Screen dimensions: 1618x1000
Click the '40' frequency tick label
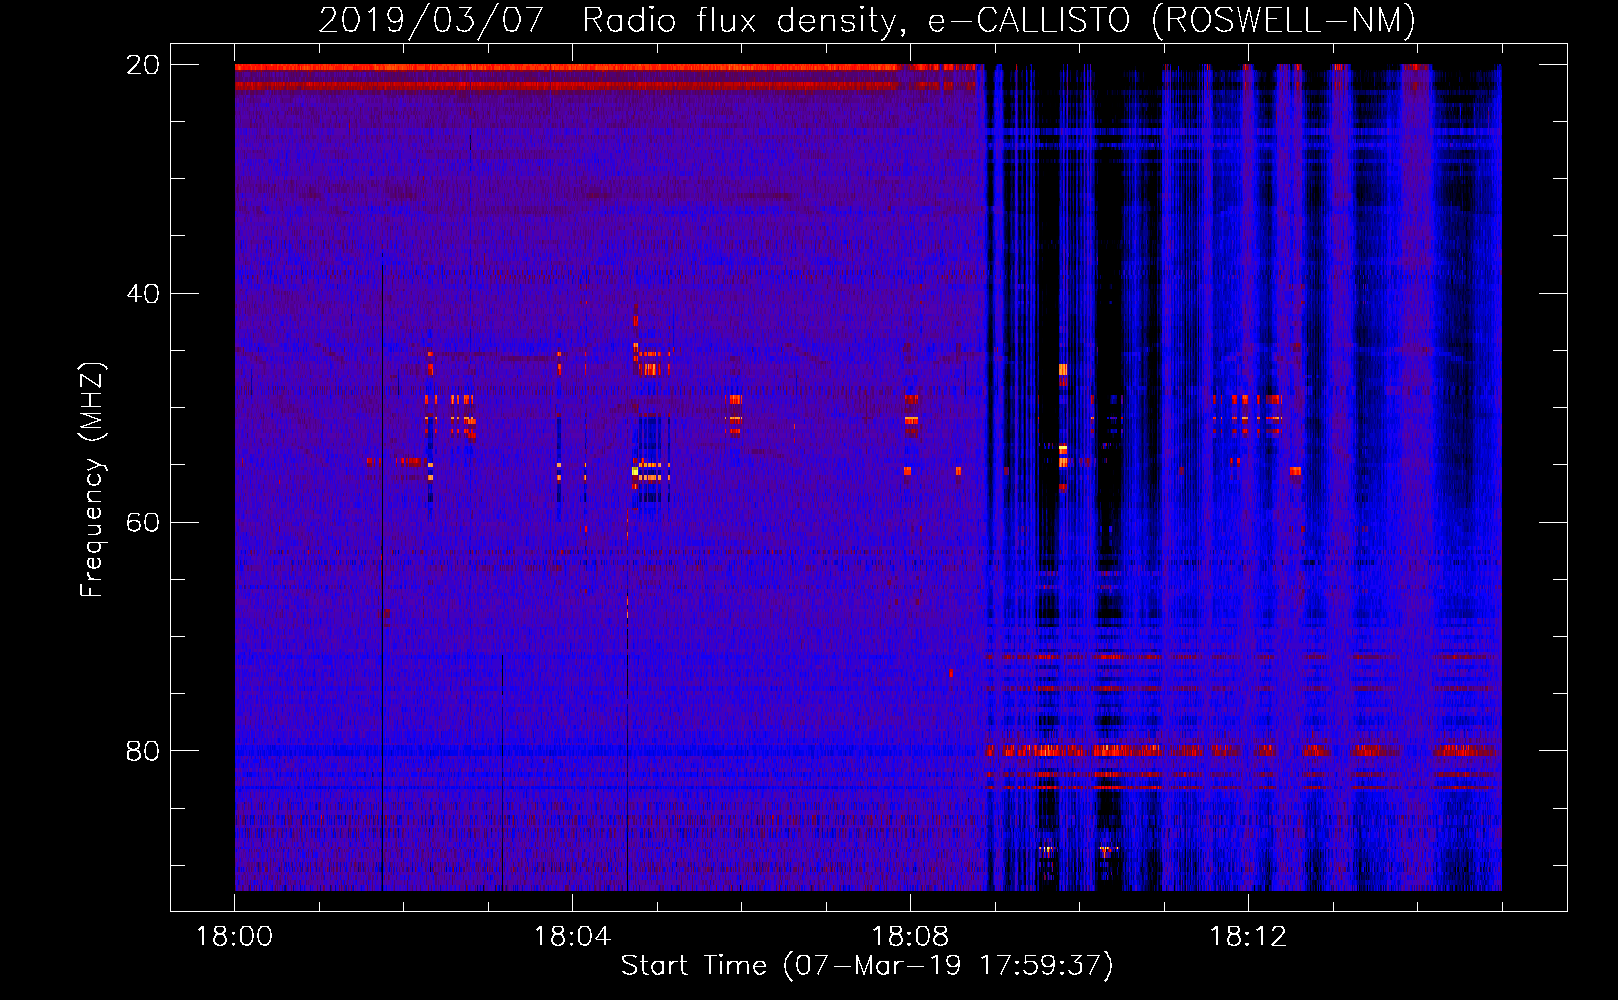coord(143,294)
